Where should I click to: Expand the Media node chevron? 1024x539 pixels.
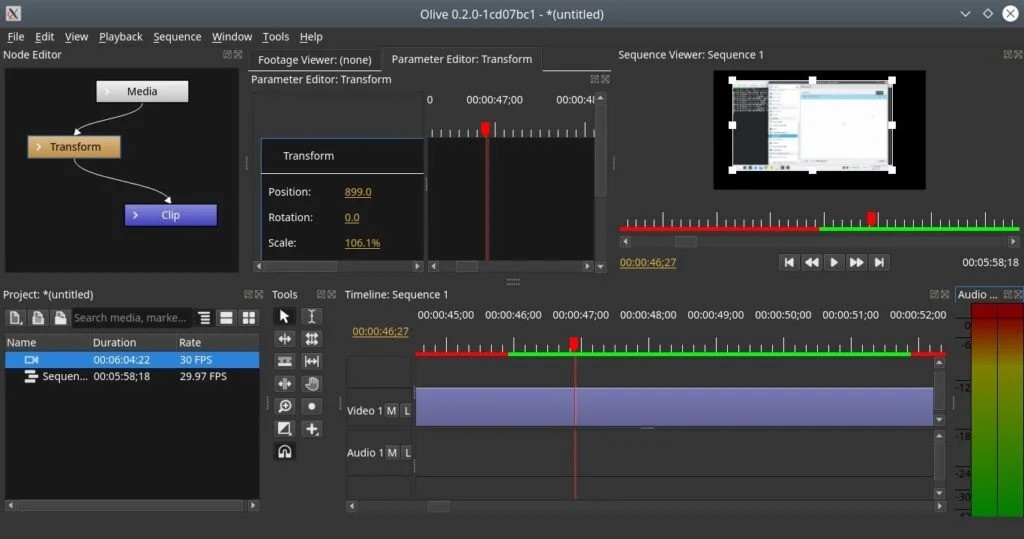108,92
